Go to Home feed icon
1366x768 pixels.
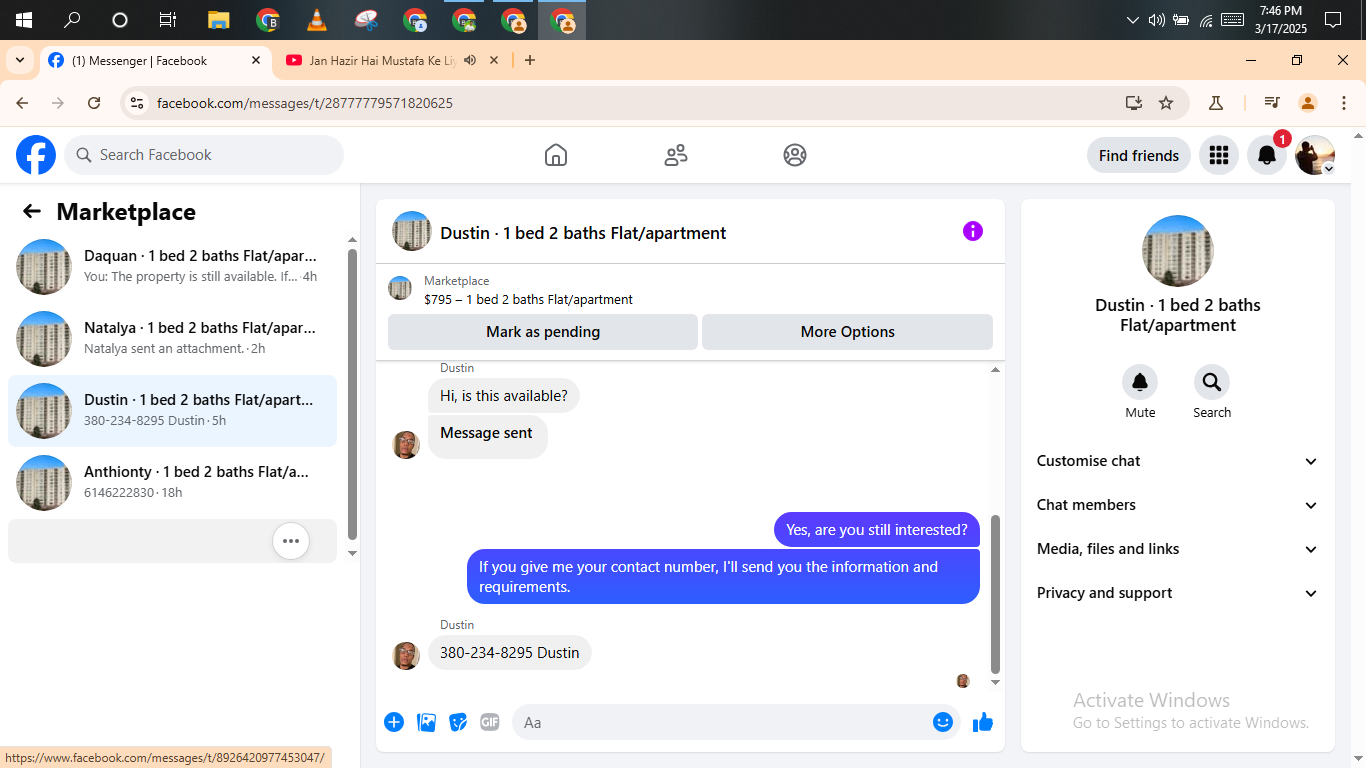coord(556,155)
